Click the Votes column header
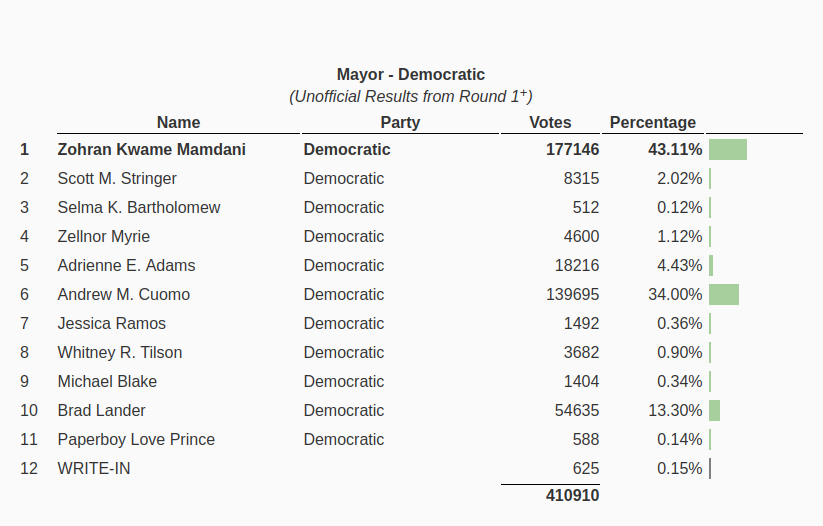 tap(550, 122)
